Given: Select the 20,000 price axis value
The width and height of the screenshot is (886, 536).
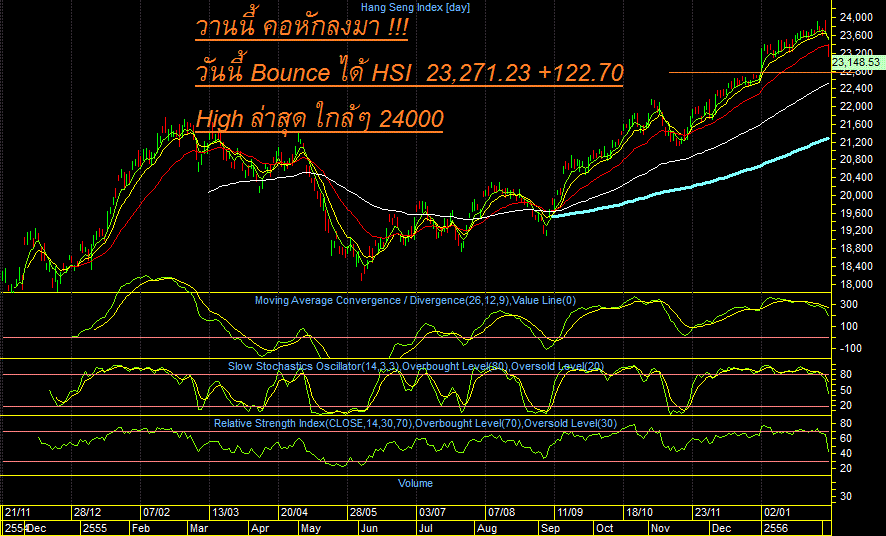Looking at the screenshot, I should (856, 195).
